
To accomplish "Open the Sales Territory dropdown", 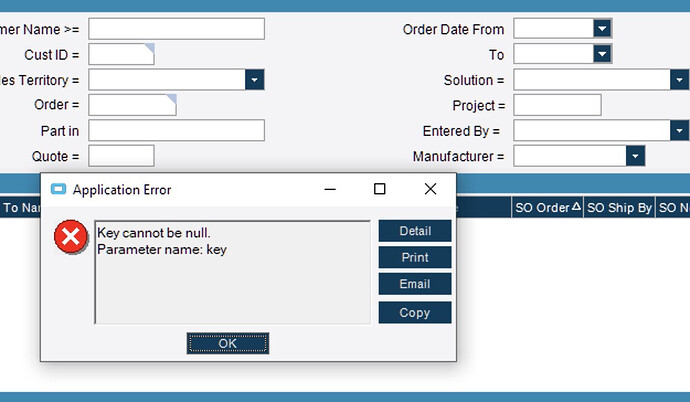I will coord(254,80).
